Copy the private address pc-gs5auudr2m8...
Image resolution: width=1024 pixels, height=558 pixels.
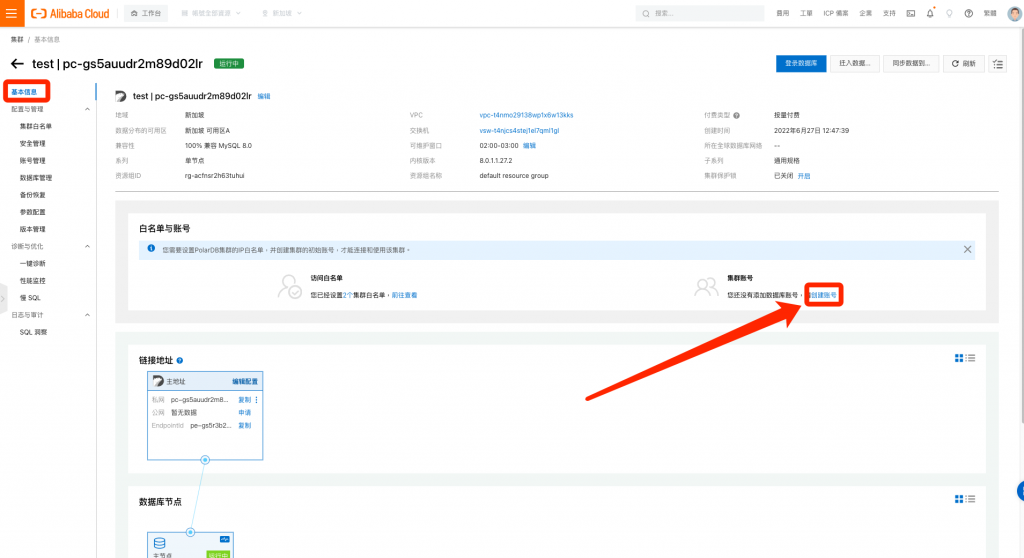(244, 400)
